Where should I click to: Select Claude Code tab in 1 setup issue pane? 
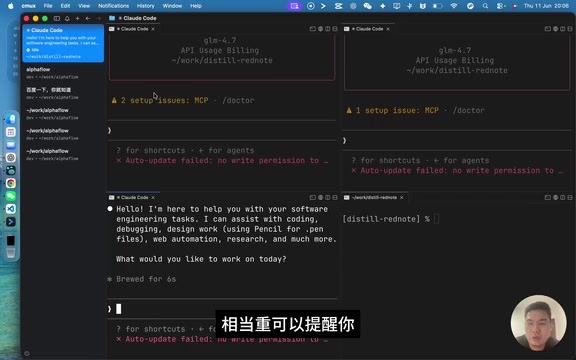pos(367,29)
